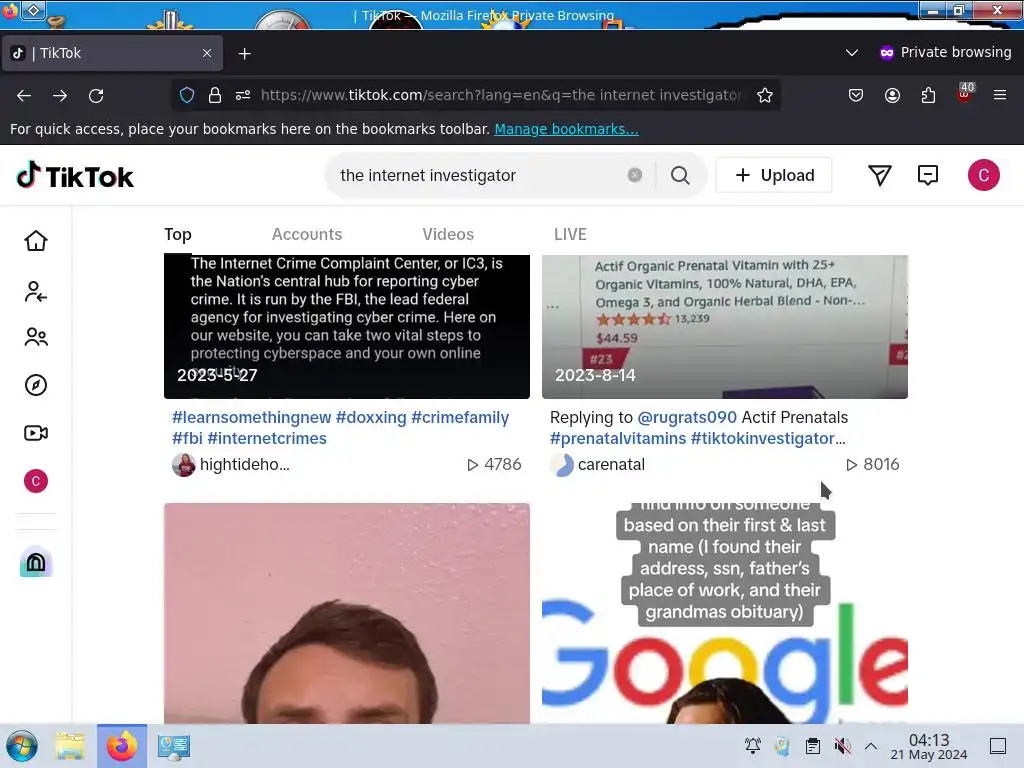The width and height of the screenshot is (1024, 768).
Task: Open the #crimefamily hashtag link
Action: click(460, 417)
